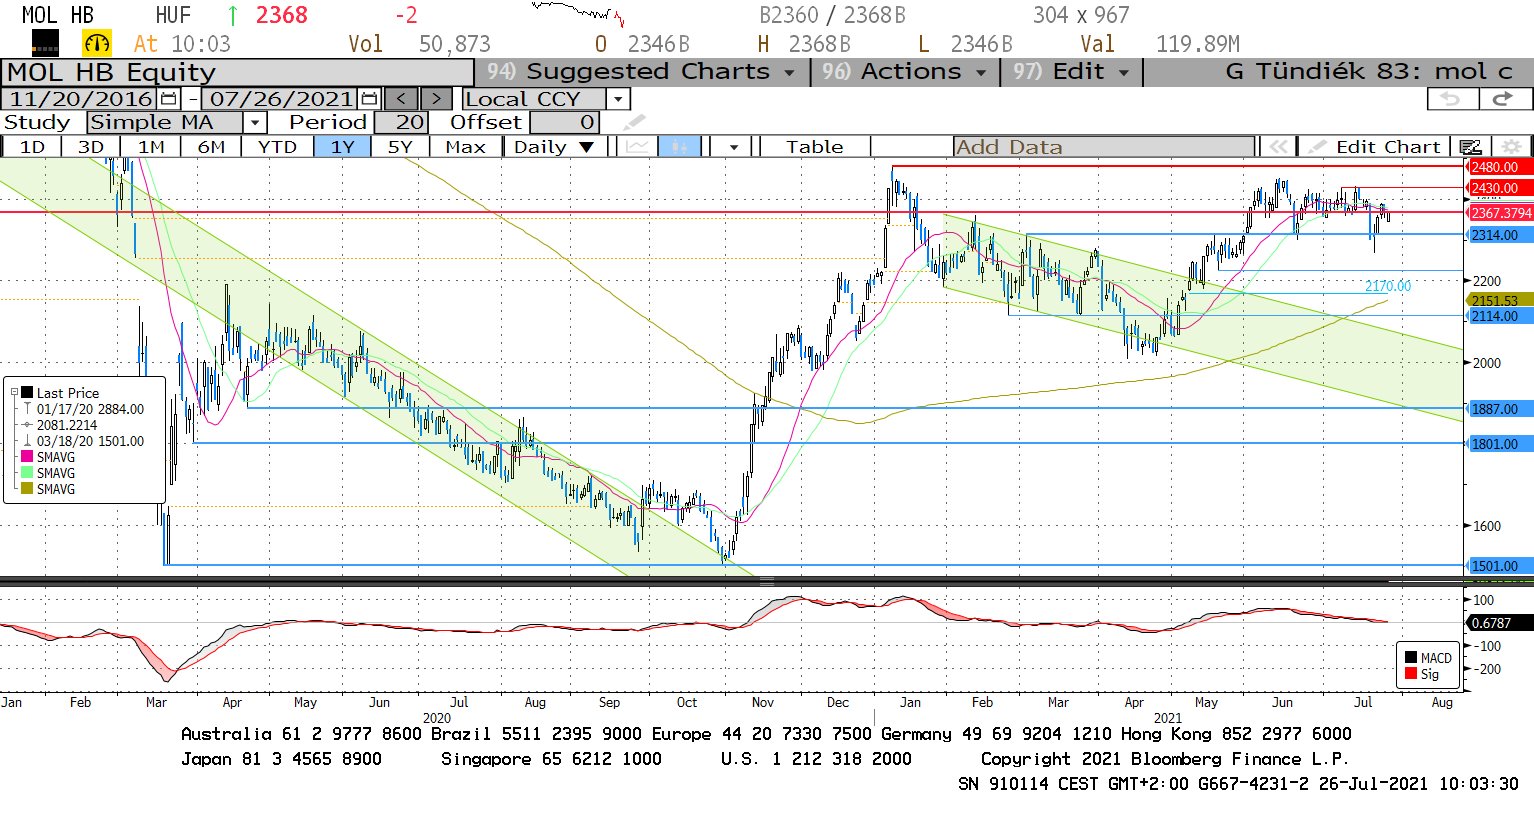Click the Period value field showing 20
The width and height of the screenshot is (1534, 813).
(402, 123)
